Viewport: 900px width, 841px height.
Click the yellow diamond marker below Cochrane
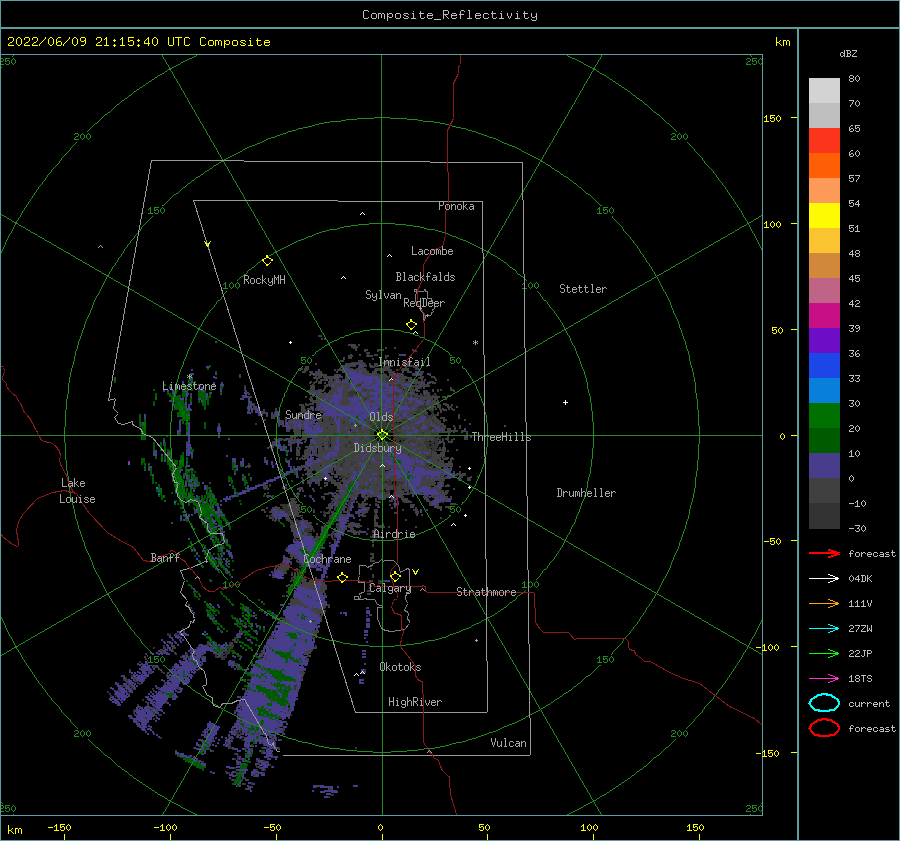tap(343, 577)
